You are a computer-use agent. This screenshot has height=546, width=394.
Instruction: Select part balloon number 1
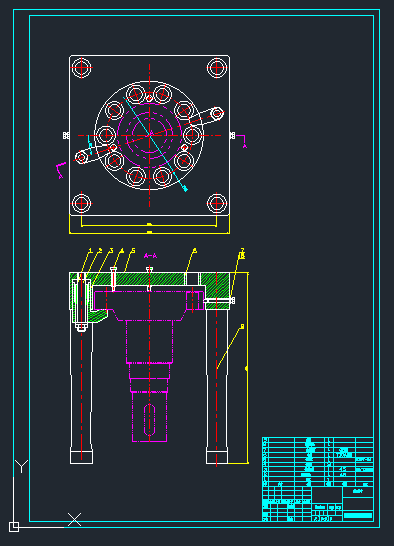pos(90,251)
